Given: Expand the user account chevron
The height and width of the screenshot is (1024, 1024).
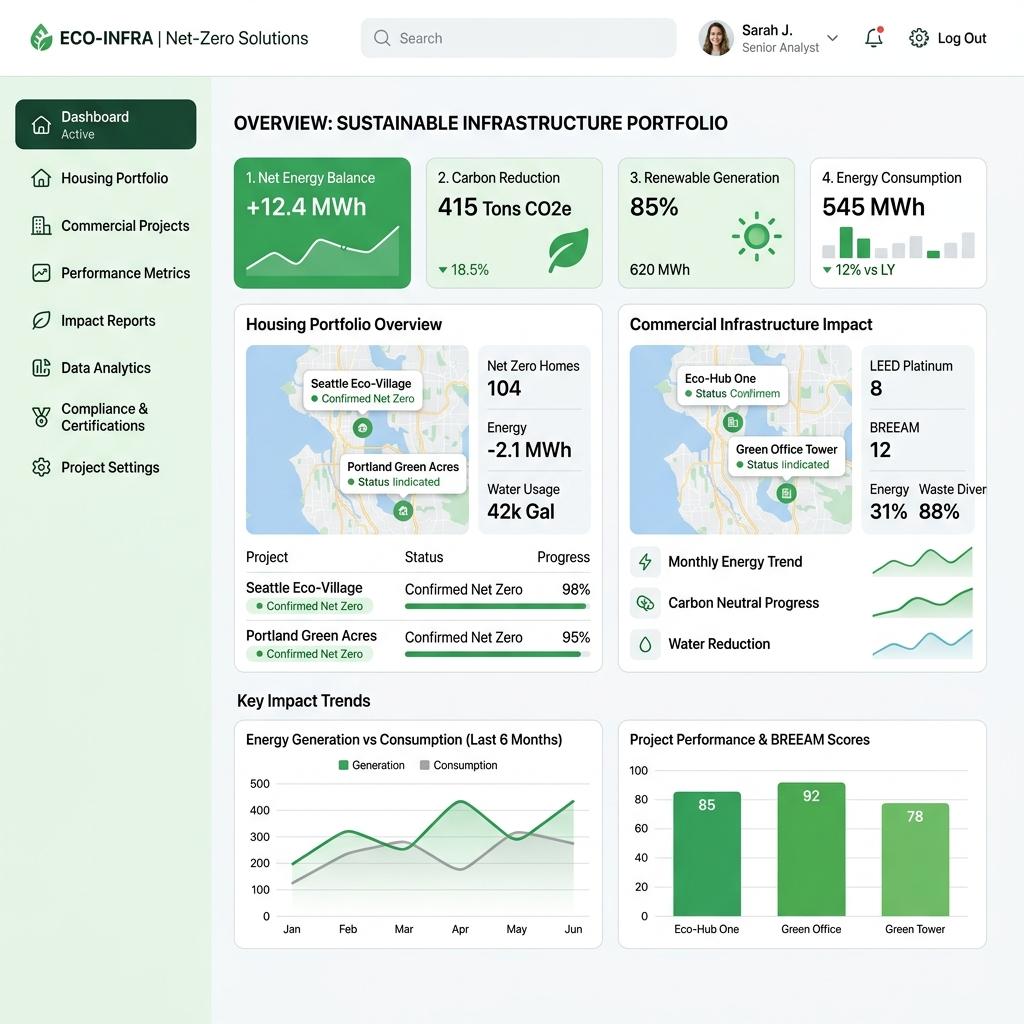Looking at the screenshot, I should pyautogui.click(x=833, y=38).
